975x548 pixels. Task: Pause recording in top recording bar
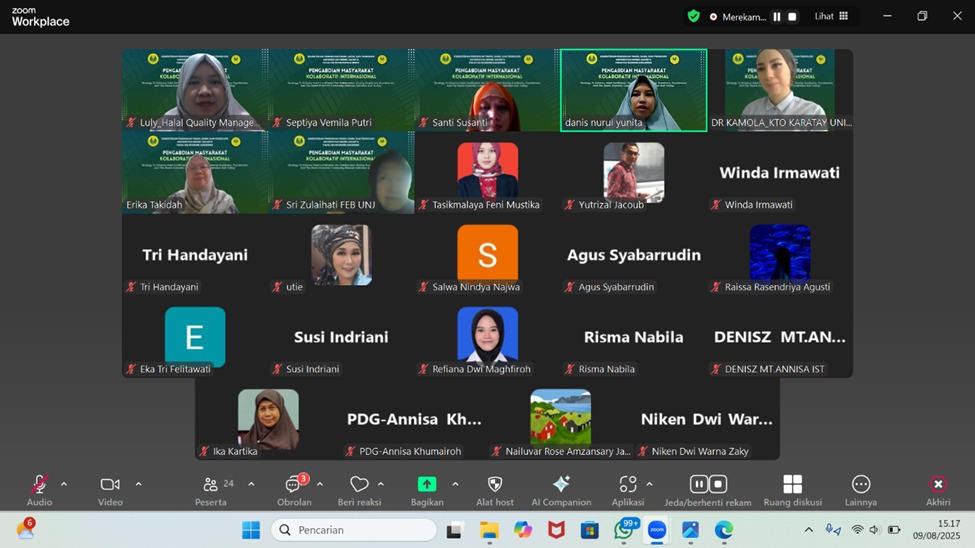pos(777,17)
